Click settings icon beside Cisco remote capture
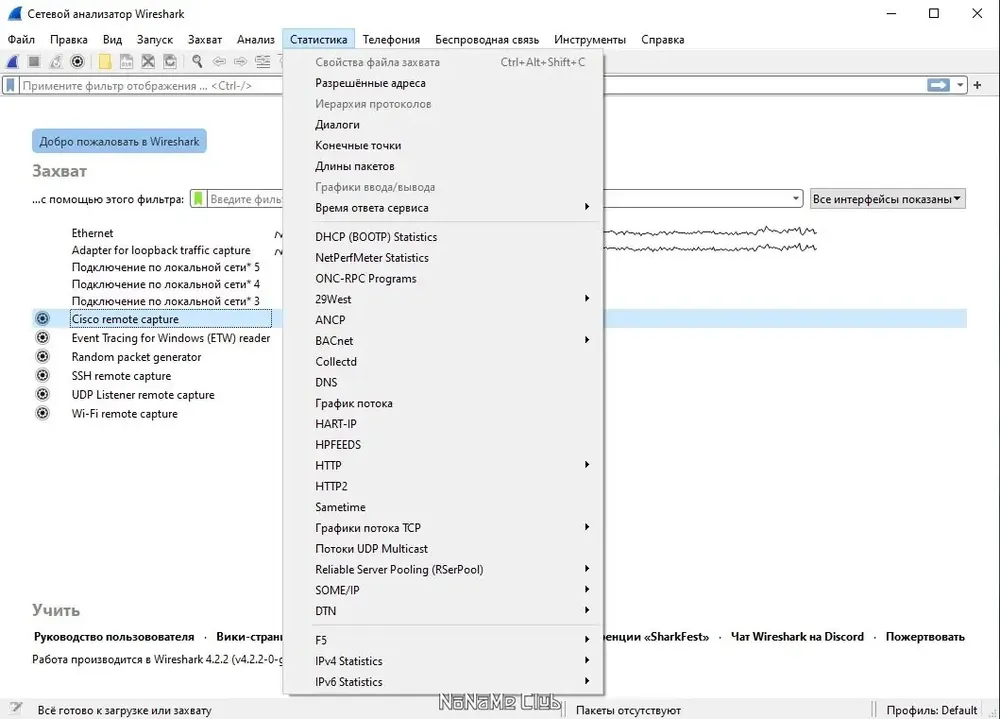Screen dimensions: 1000x719 (42, 318)
